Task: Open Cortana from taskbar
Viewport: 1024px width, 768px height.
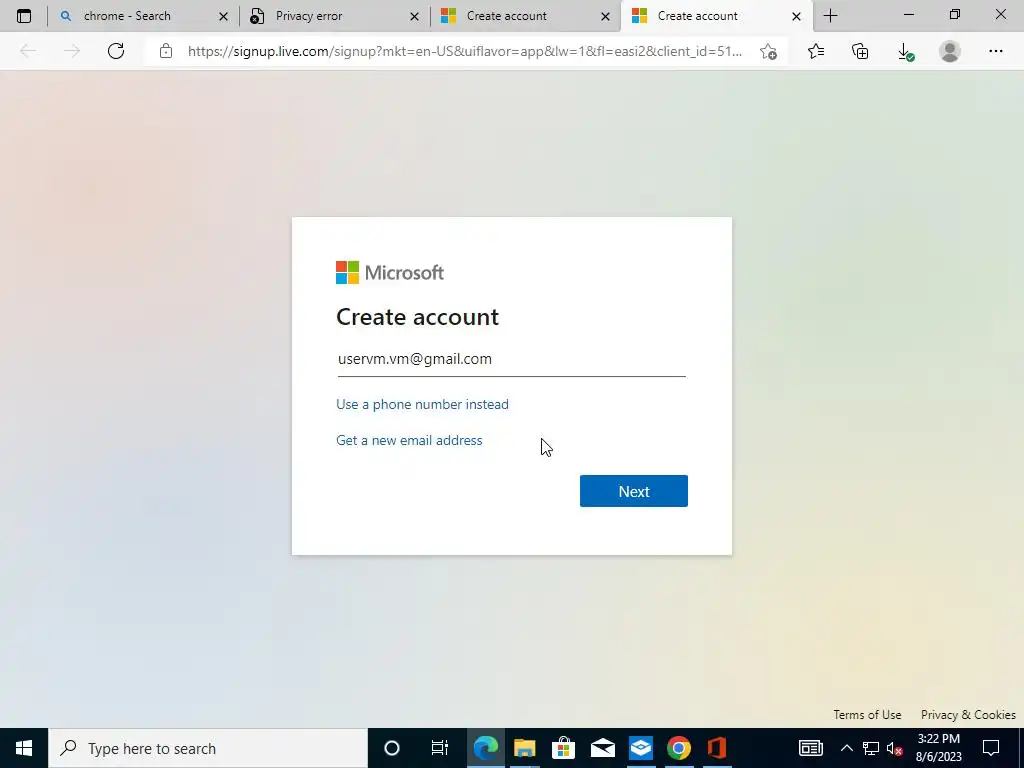Action: [392, 748]
